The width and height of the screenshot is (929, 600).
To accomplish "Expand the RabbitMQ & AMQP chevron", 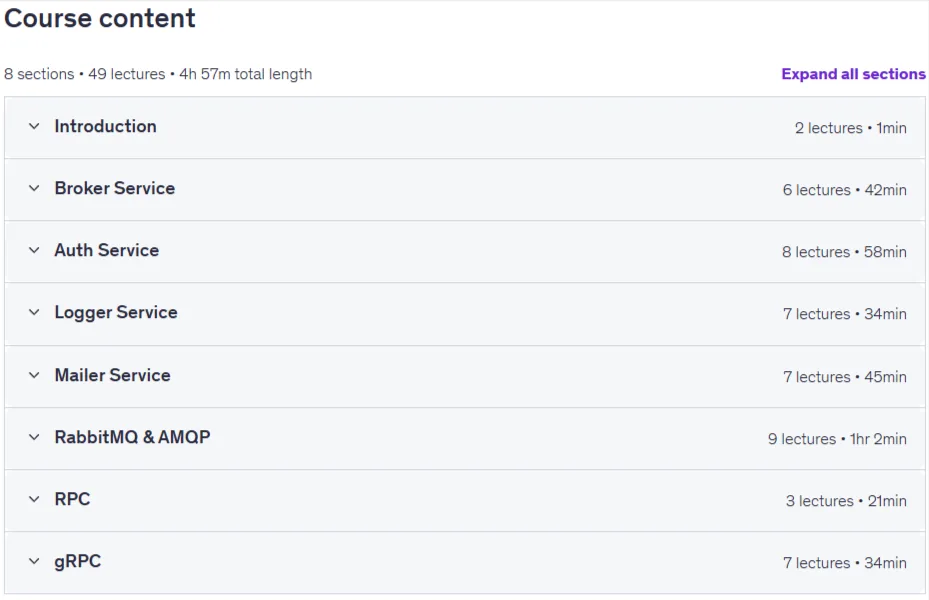I will pos(34,438).
